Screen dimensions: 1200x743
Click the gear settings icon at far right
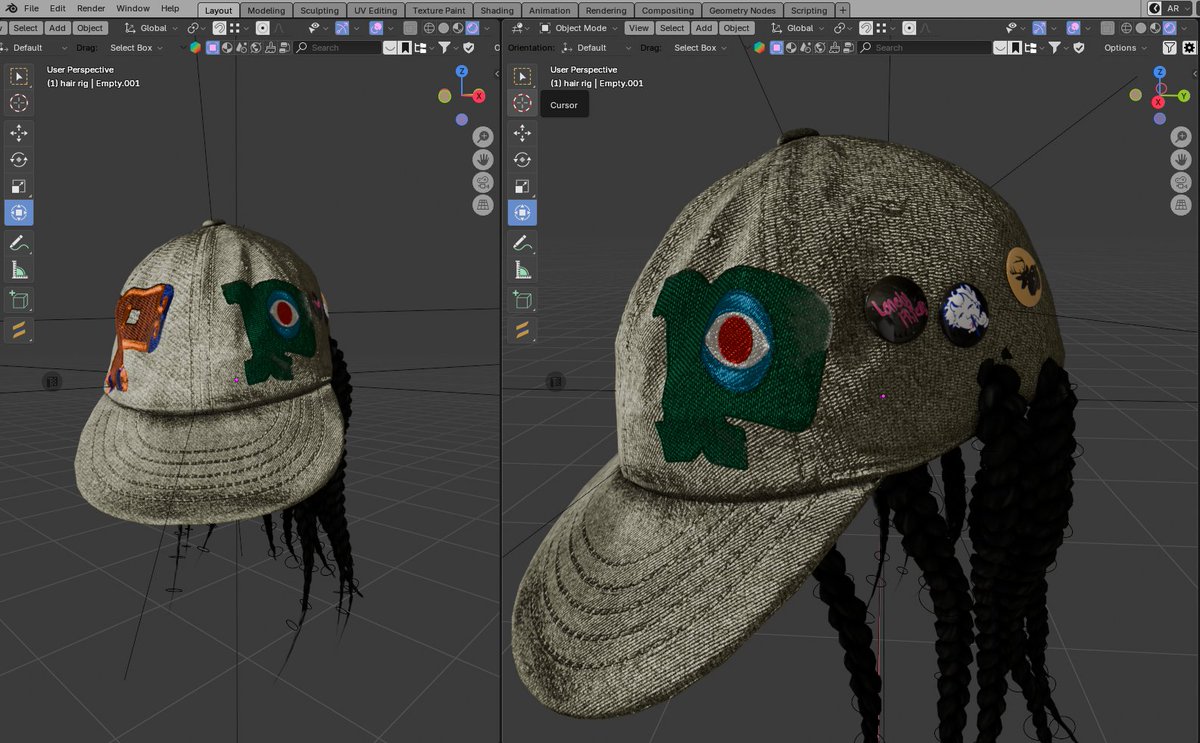coord(1189,47)
